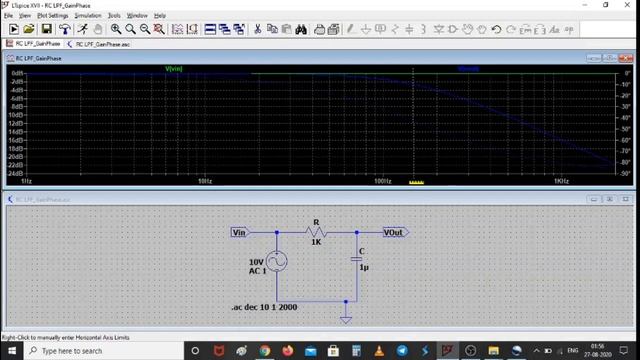Click the V(vin) trace label
This screenshot has height=360, width=640.
[173, 69]
